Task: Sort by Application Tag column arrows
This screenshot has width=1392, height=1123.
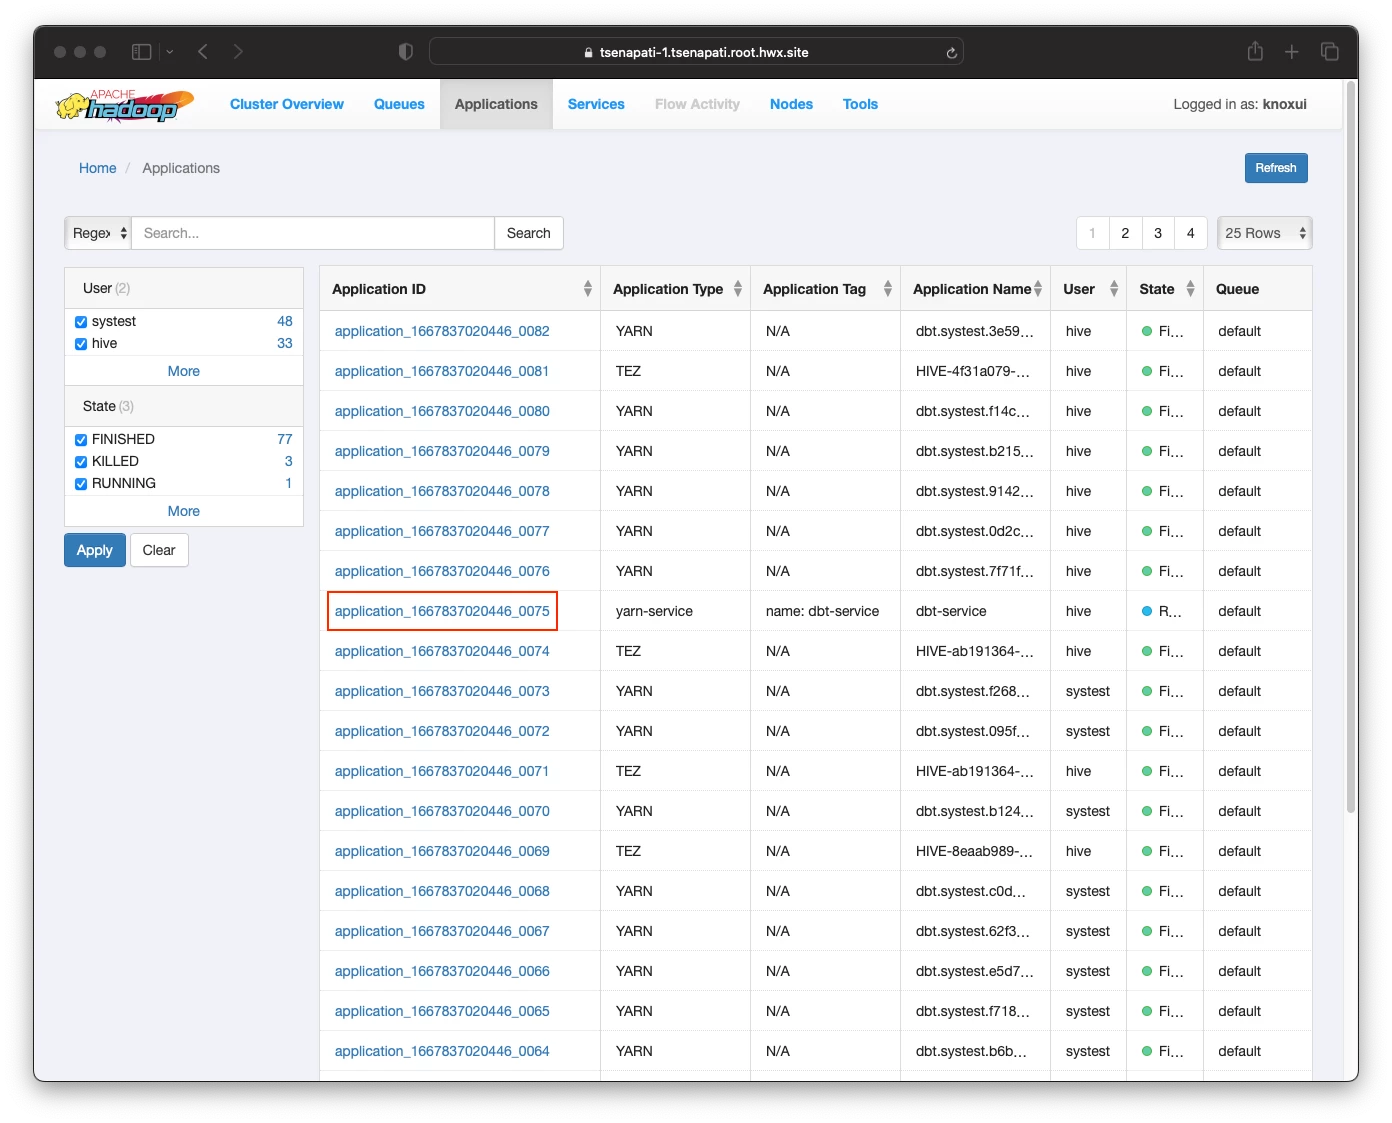Action: click(888, 289)
